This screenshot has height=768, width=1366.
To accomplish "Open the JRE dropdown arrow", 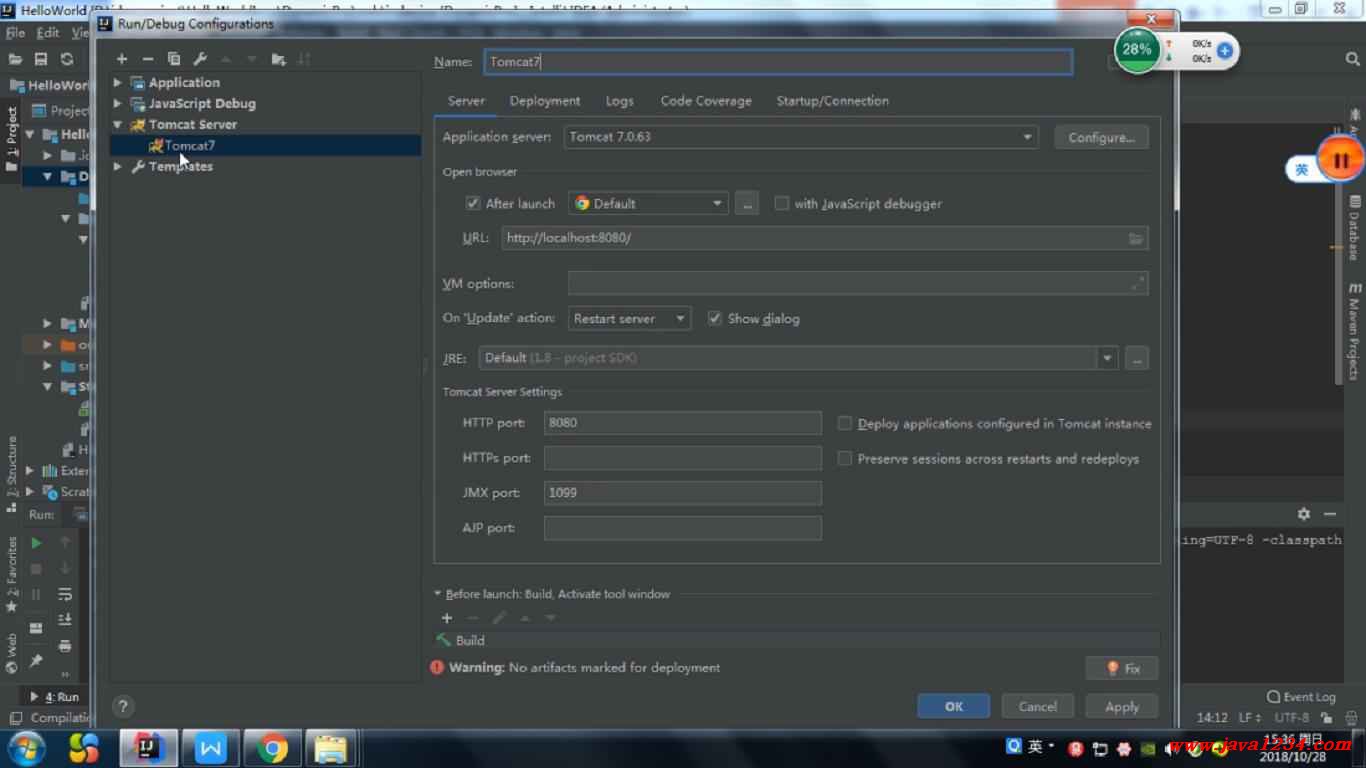I will pyautogui.click(x=1107, y=358).
